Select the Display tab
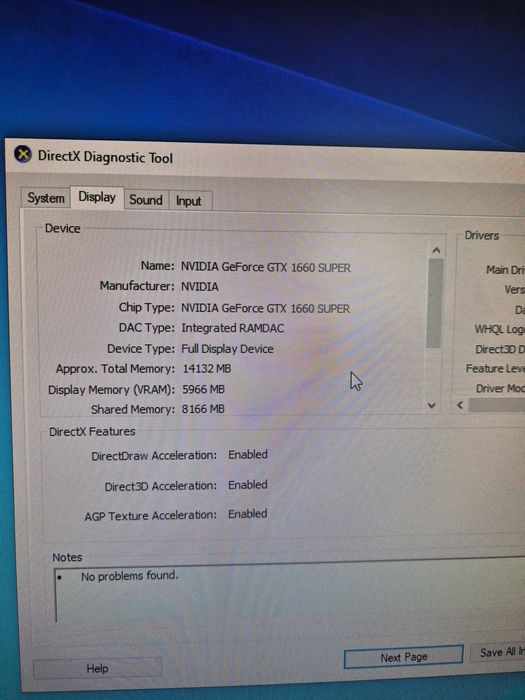This screenshot has width=525, height=700. click(97, 197)
